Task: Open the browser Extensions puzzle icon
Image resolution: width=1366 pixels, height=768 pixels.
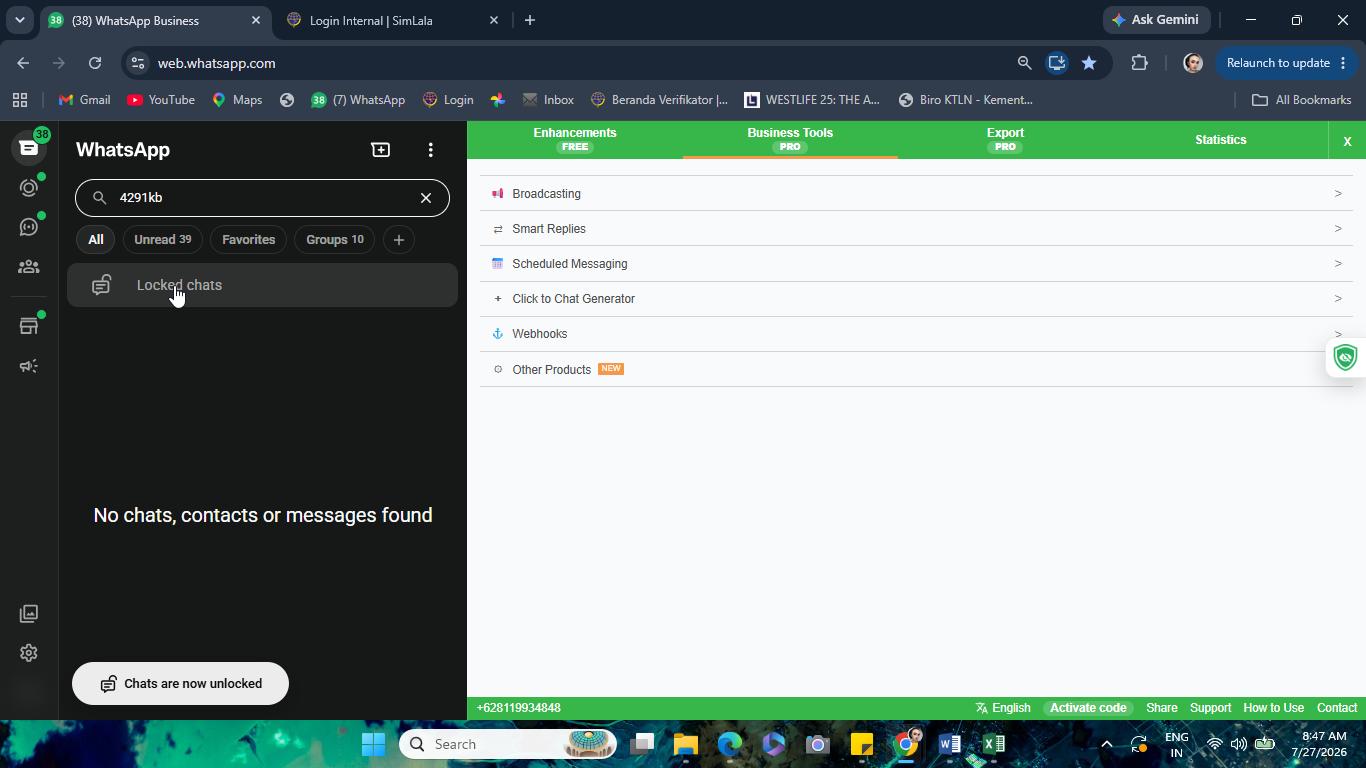Action: pyautogui.click(x=1139, y=63)
